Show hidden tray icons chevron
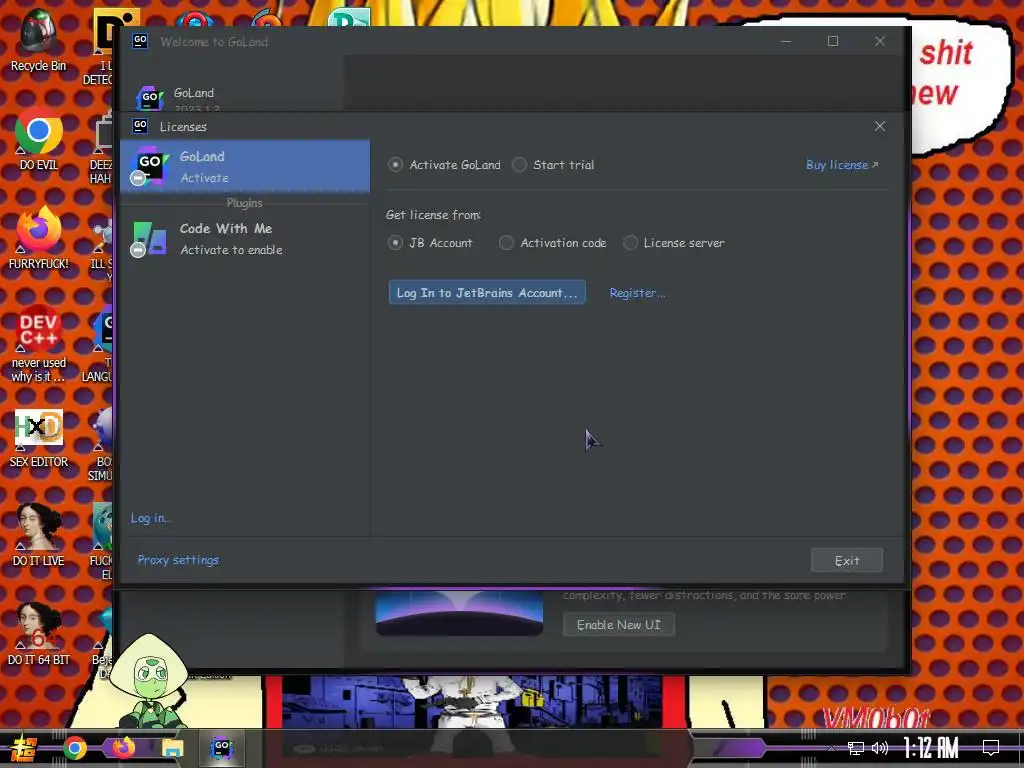Screen dimensions: 1024x768 pos(831,748)
